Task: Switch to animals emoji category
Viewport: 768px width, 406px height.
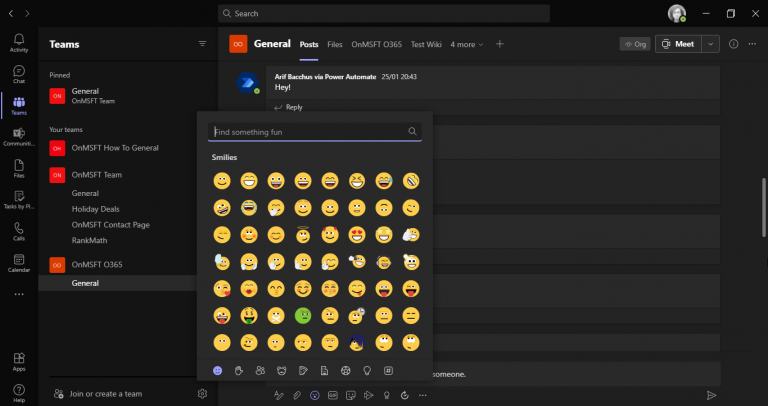Action: pos(282,371)
